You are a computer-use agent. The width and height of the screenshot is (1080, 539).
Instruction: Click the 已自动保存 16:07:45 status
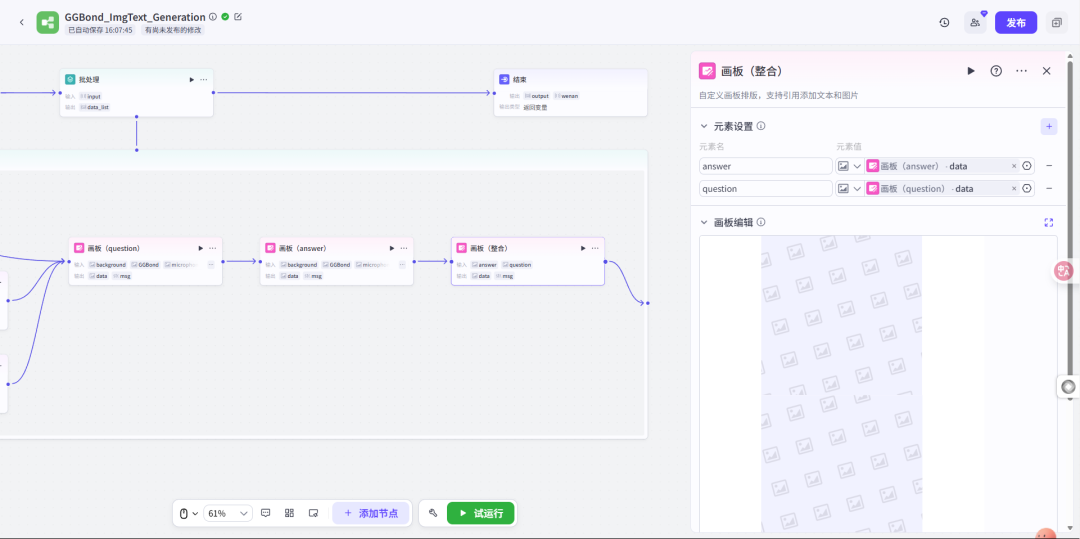point(101,30)
